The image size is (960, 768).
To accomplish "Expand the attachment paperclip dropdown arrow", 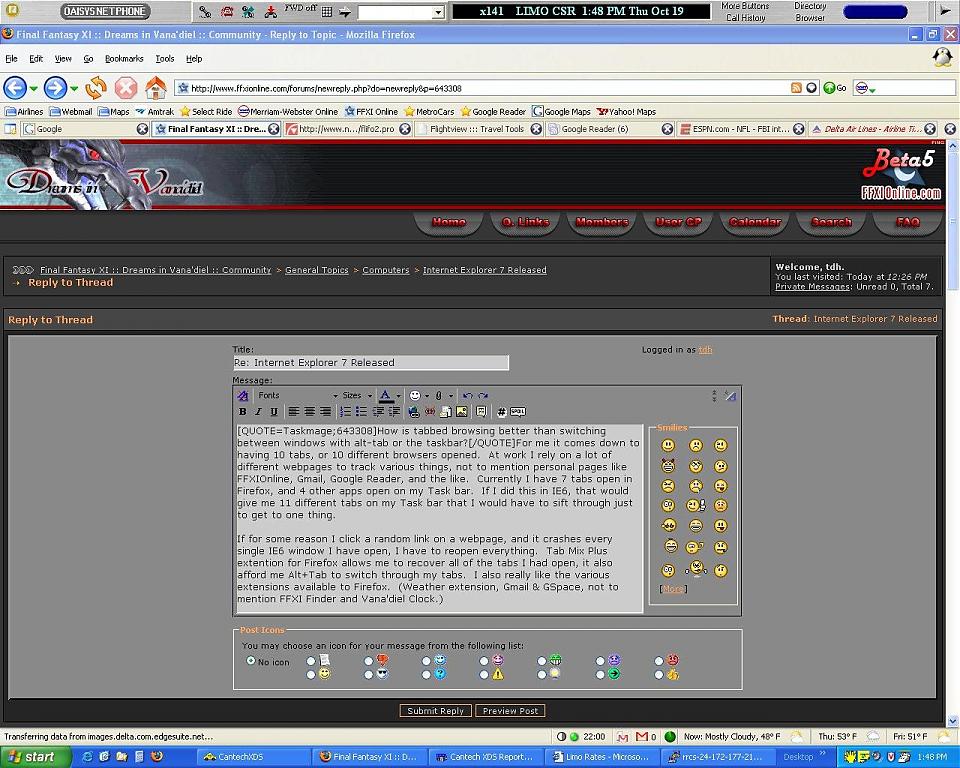I will pos(451,396).
